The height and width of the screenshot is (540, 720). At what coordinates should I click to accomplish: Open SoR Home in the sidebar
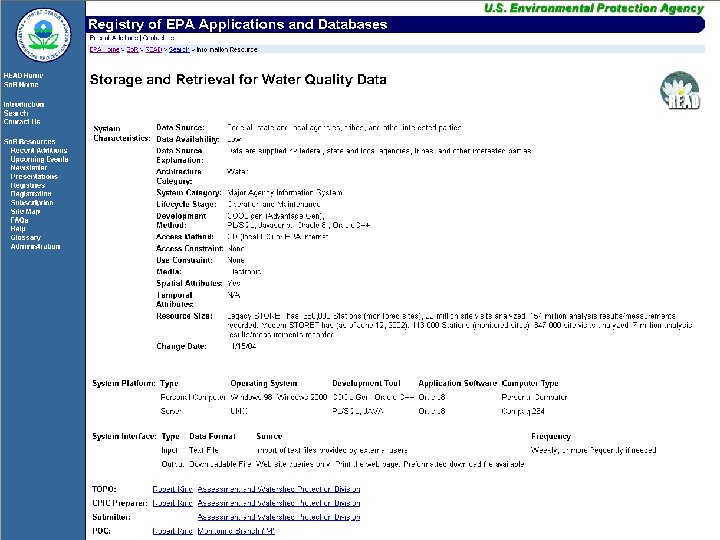tap(21, 84)
